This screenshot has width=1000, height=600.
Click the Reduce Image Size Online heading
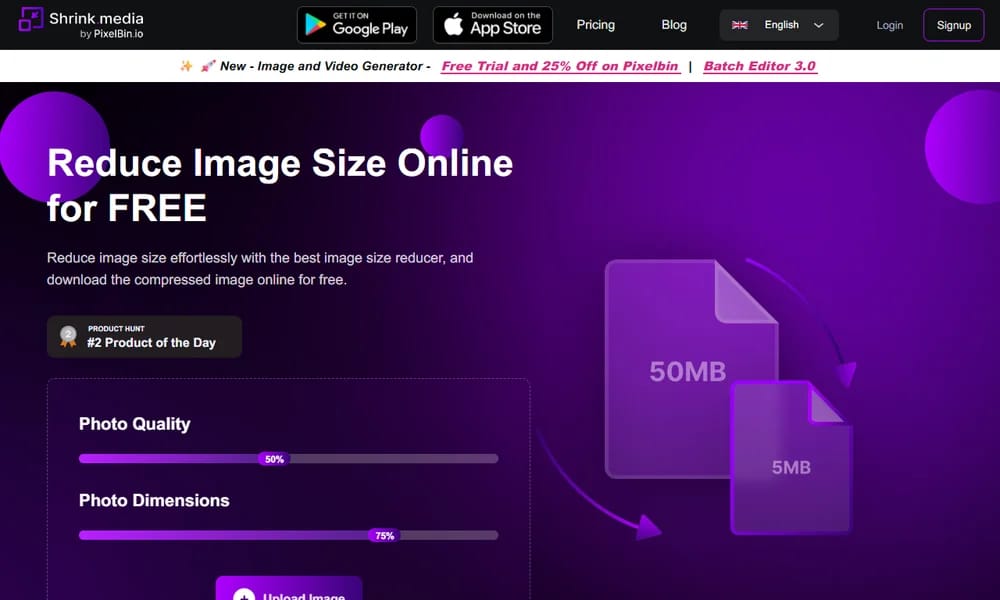[x=280, y=185]
